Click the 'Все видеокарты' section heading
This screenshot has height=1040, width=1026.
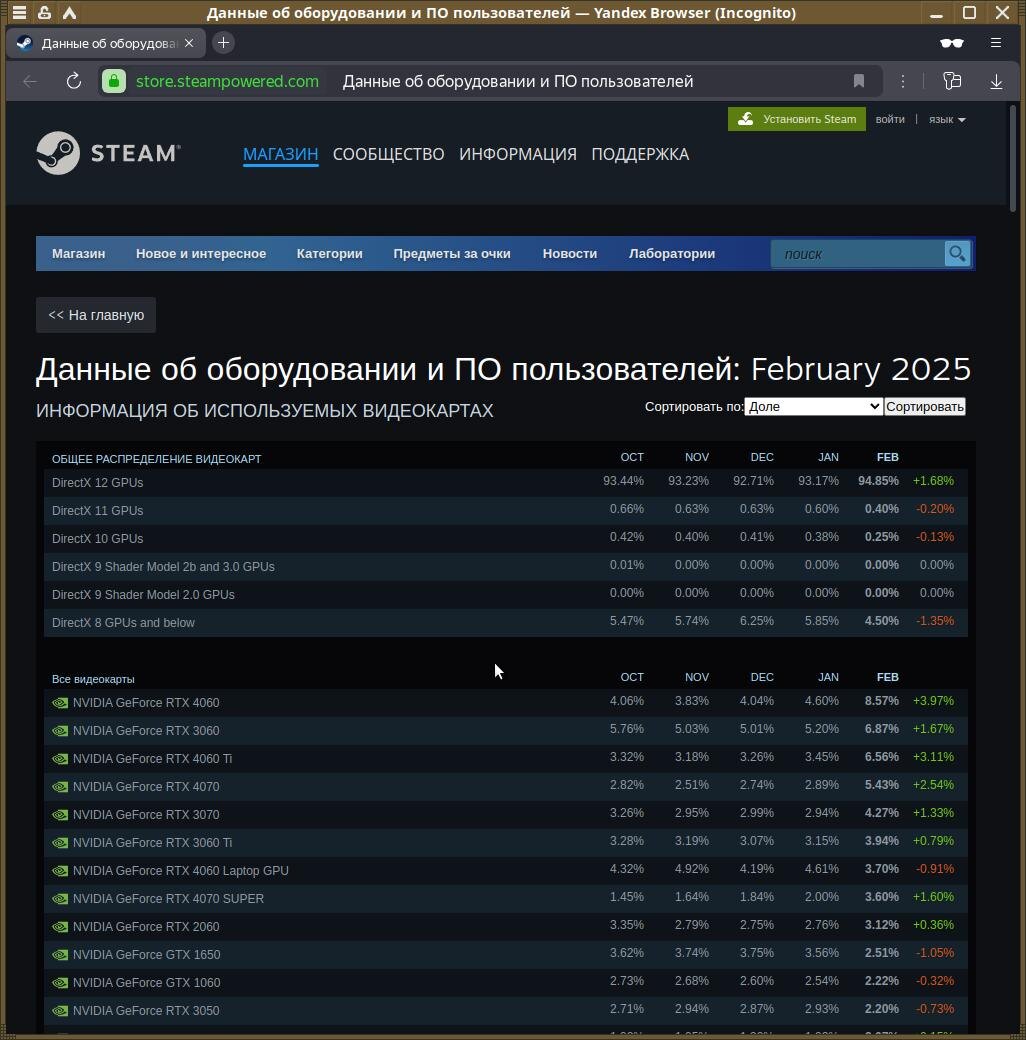[94, 679]
